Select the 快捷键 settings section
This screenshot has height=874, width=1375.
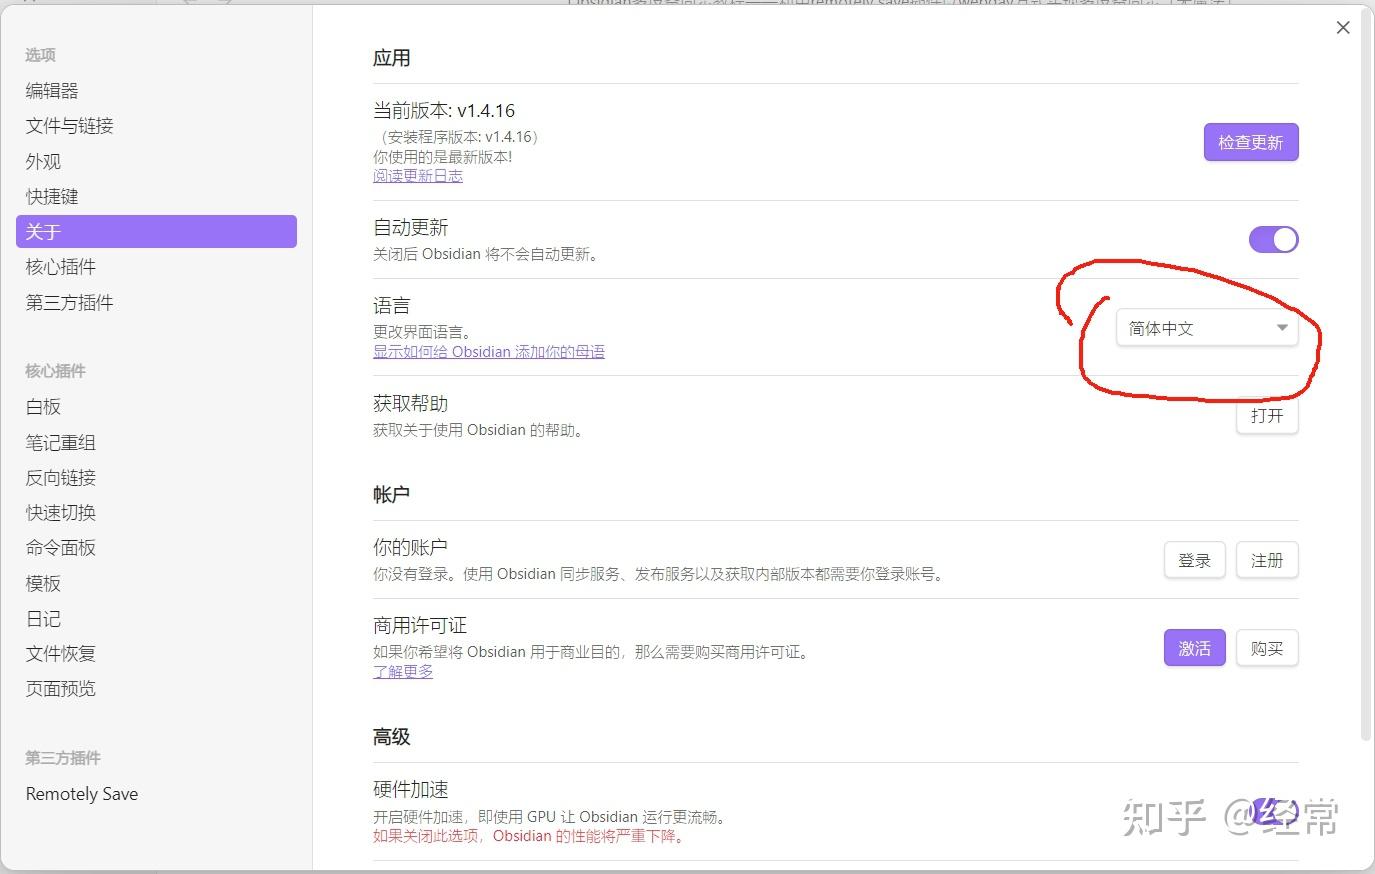coord(52,196)
